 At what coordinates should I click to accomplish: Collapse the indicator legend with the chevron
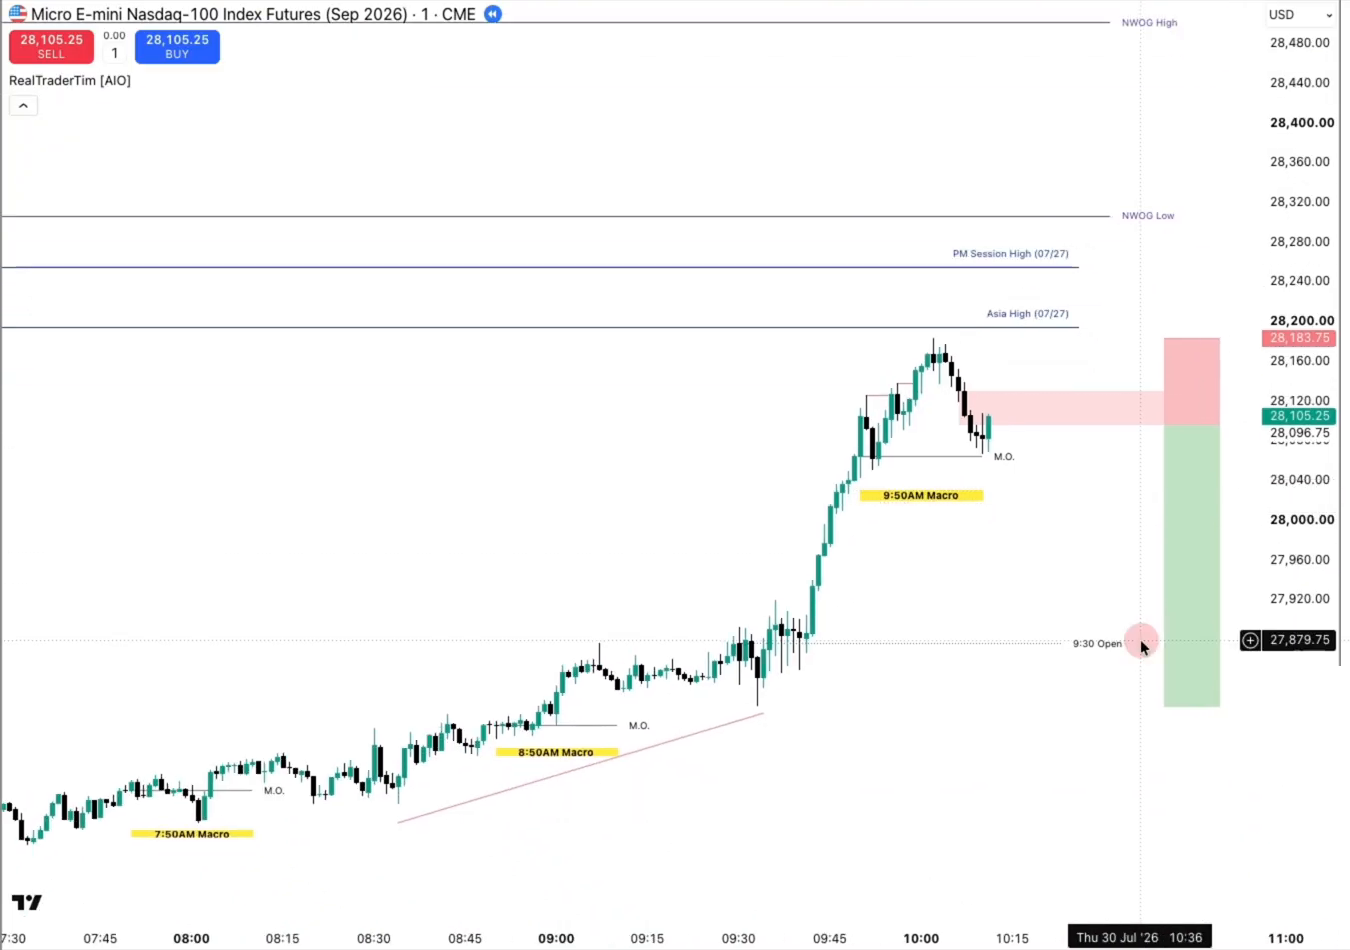point(23,105)
